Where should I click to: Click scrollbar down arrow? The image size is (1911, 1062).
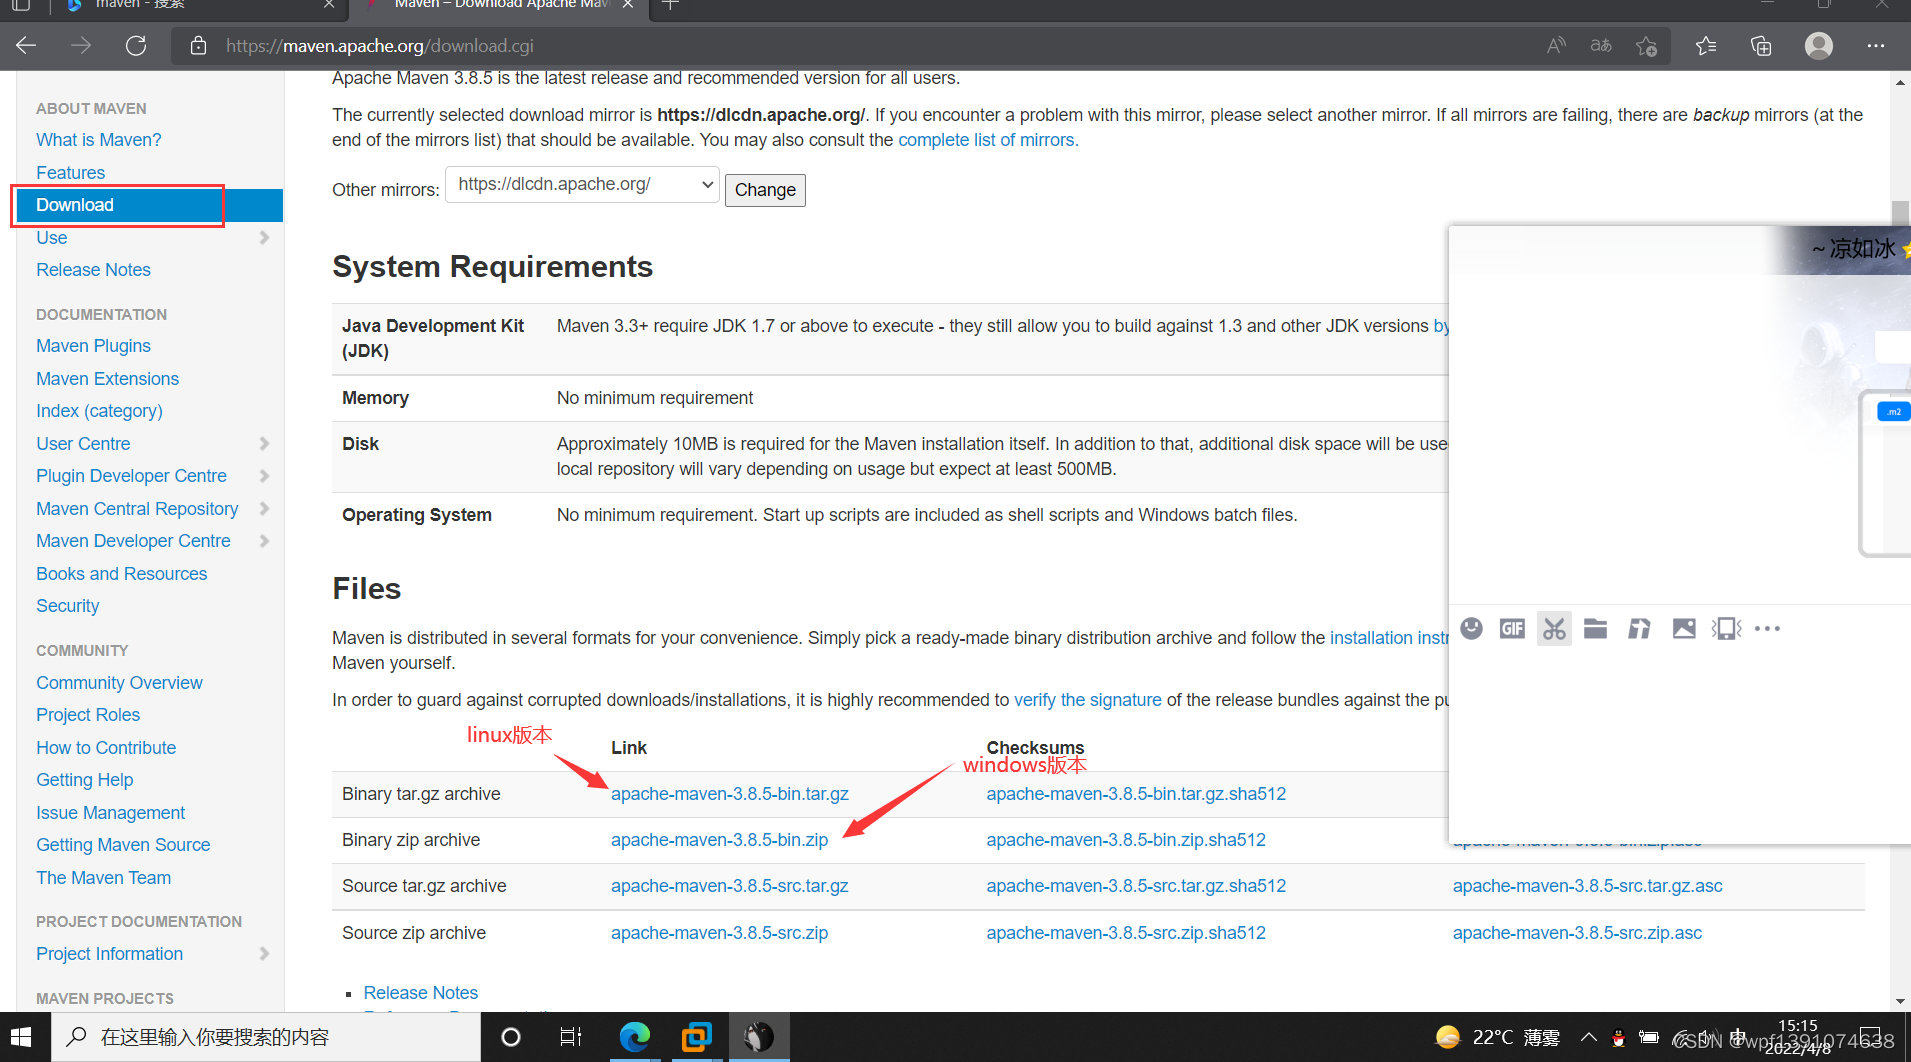1900,1001
